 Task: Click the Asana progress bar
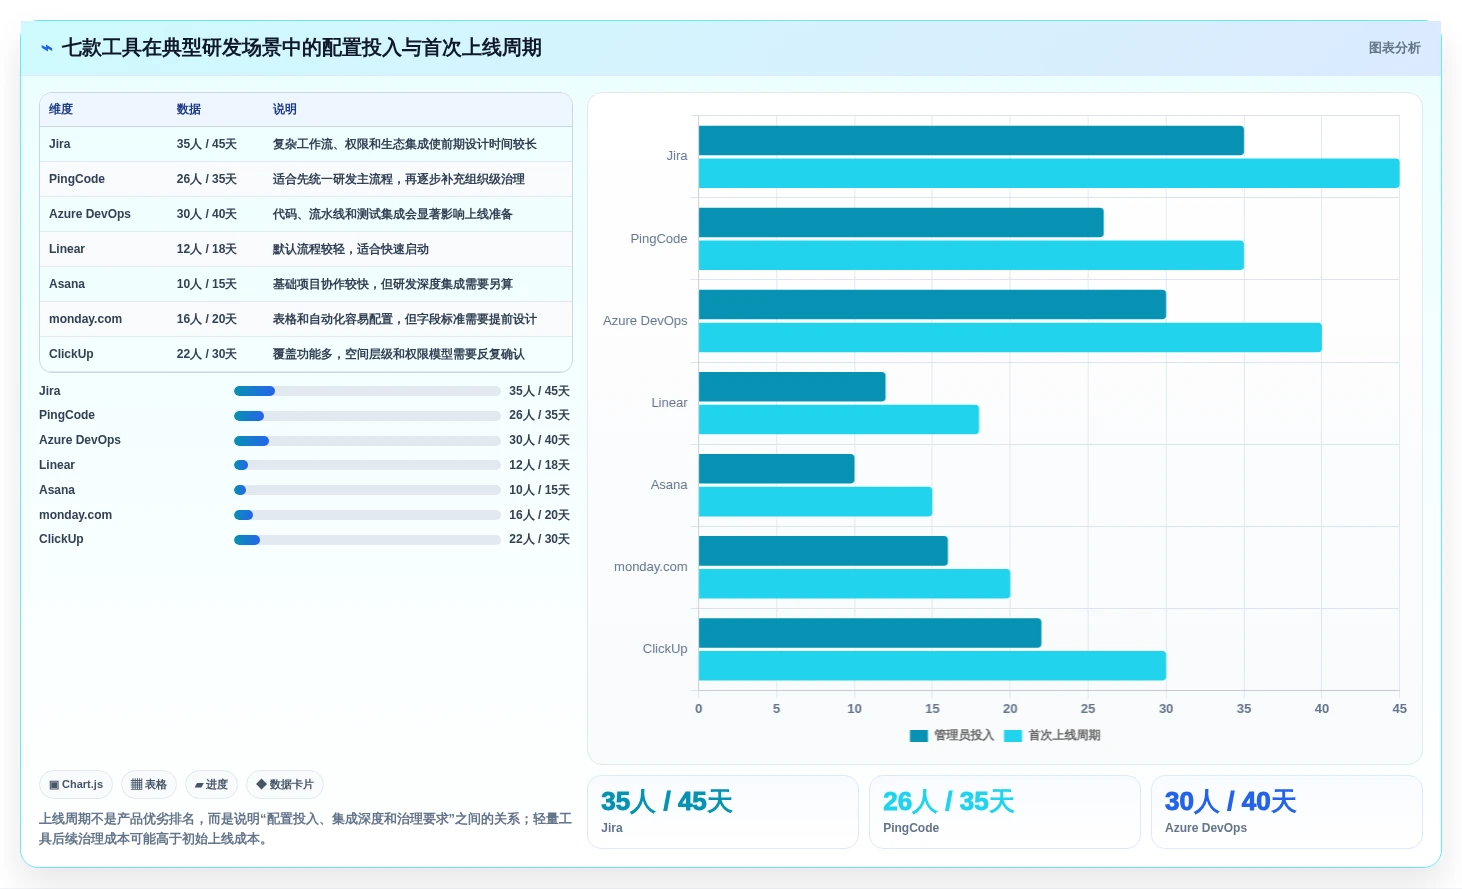pos(367,490)
